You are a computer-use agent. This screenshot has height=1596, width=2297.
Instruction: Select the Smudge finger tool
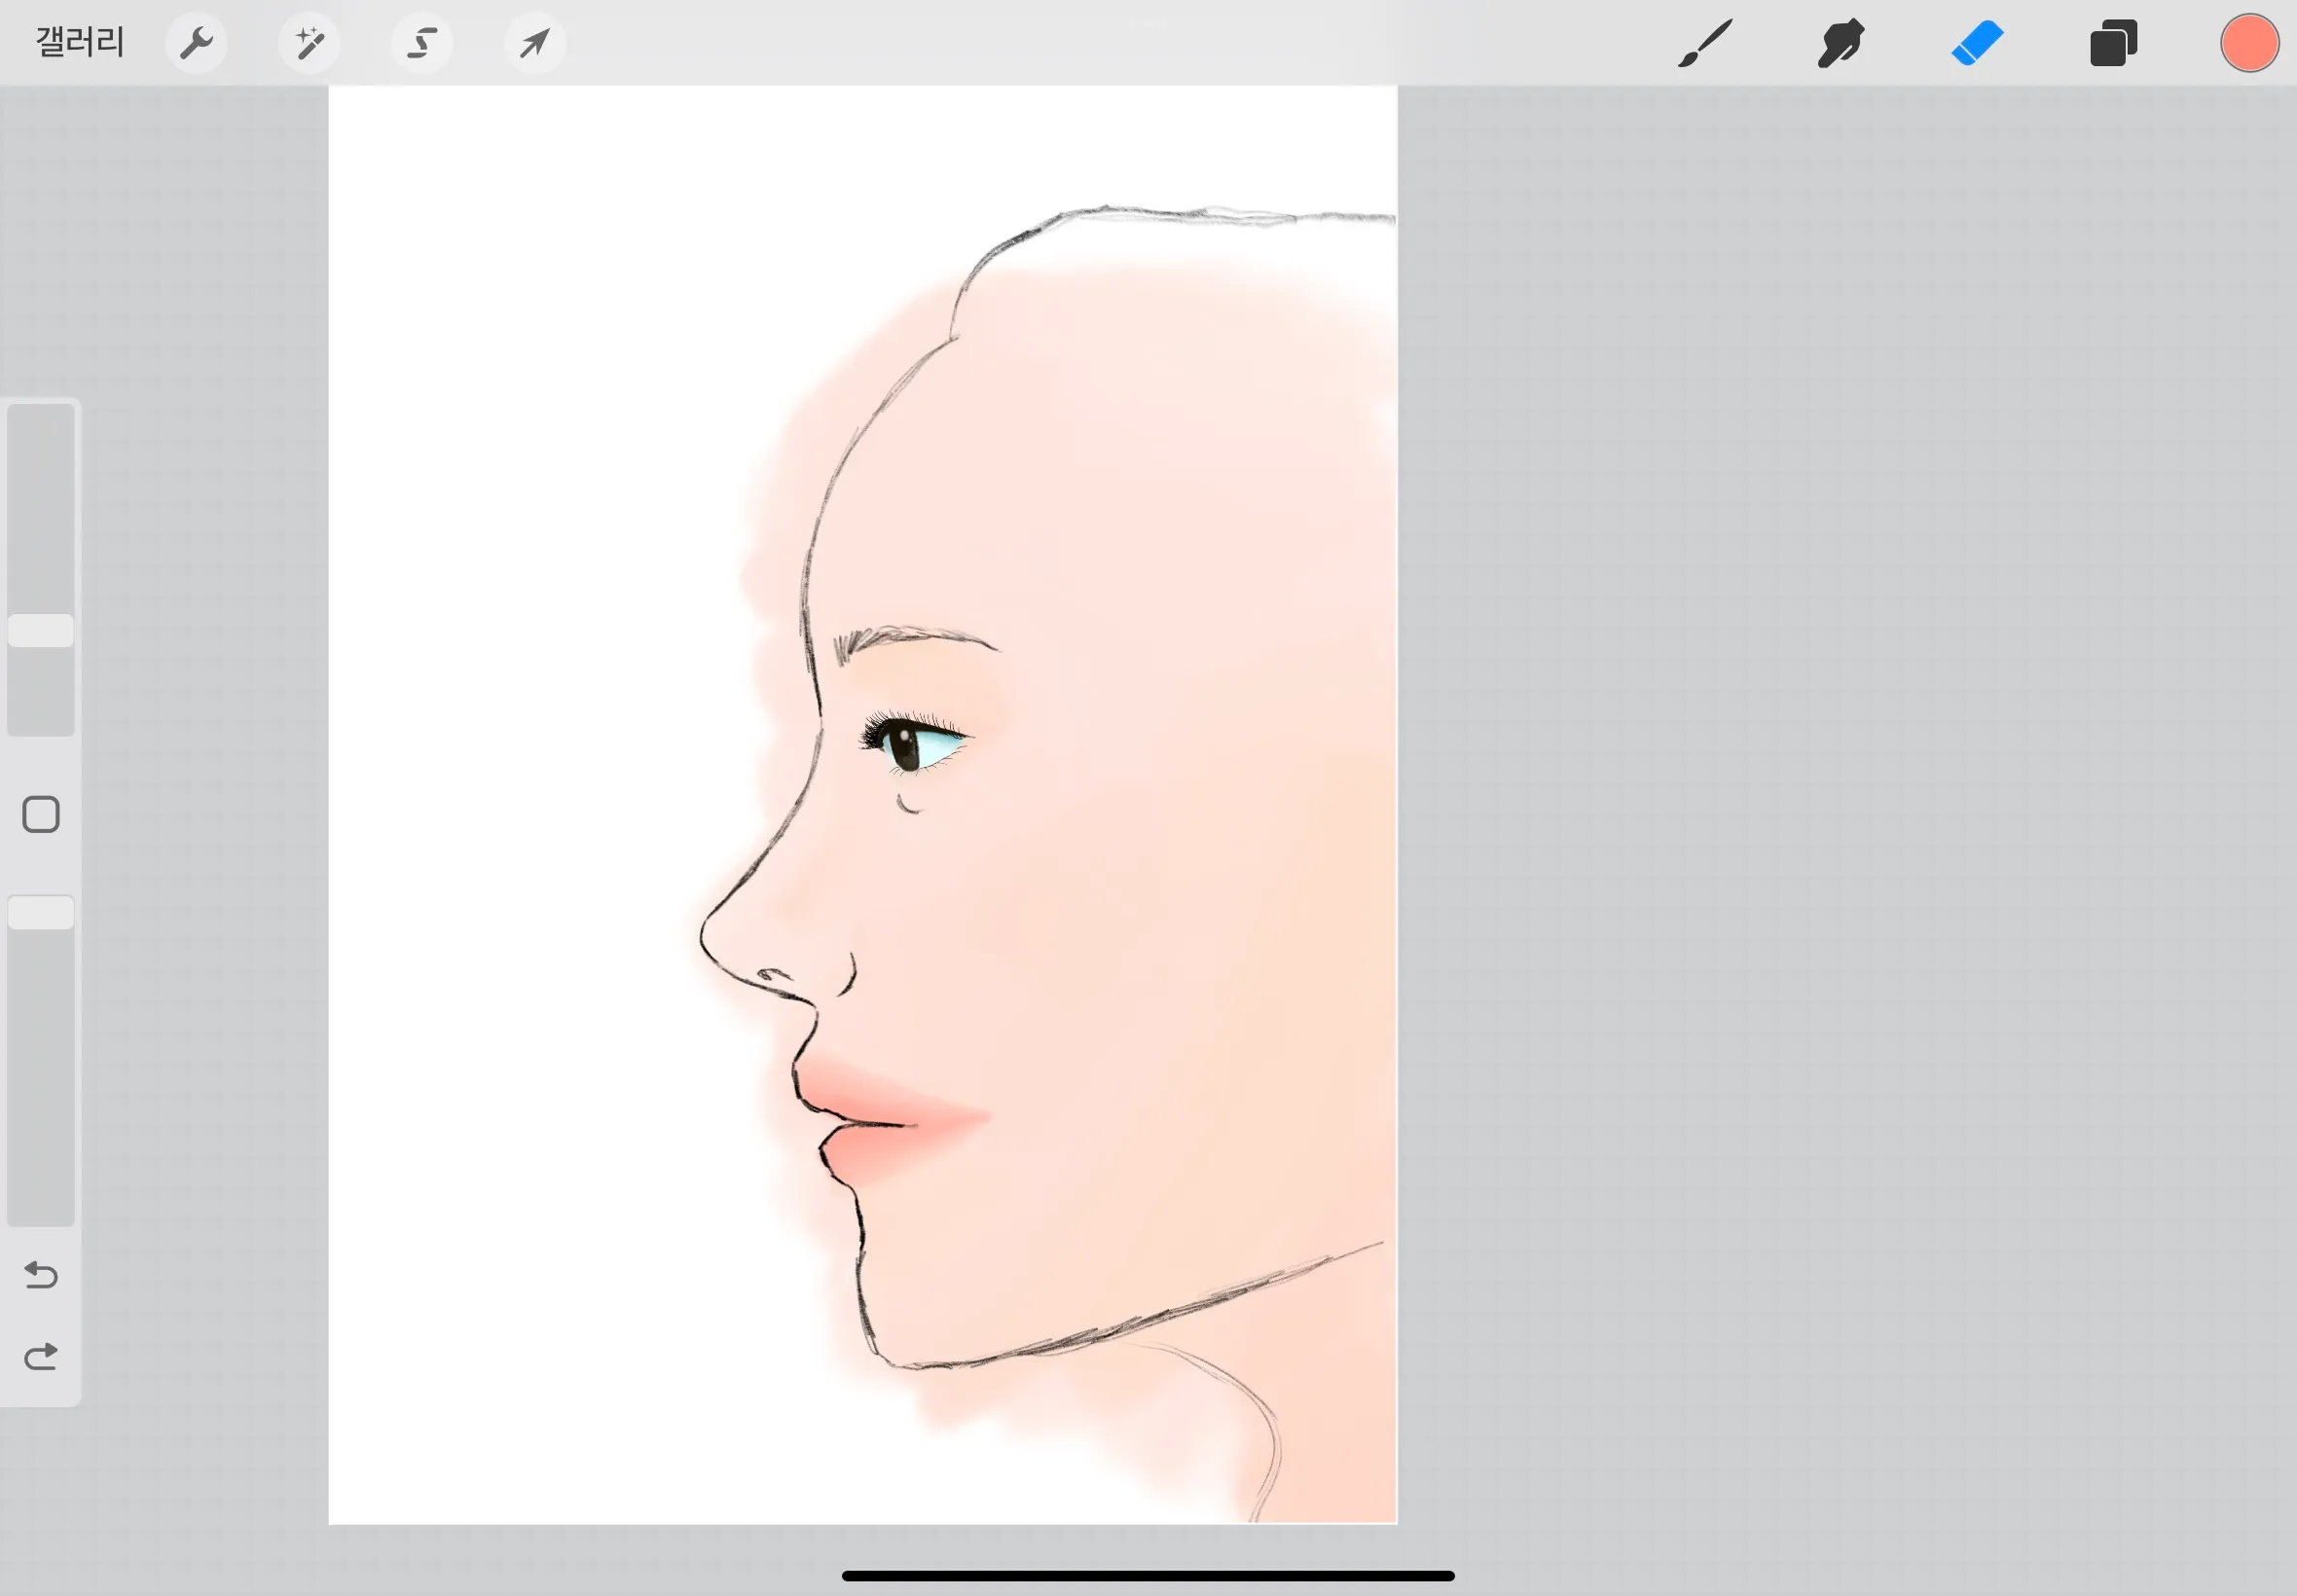1841,43
